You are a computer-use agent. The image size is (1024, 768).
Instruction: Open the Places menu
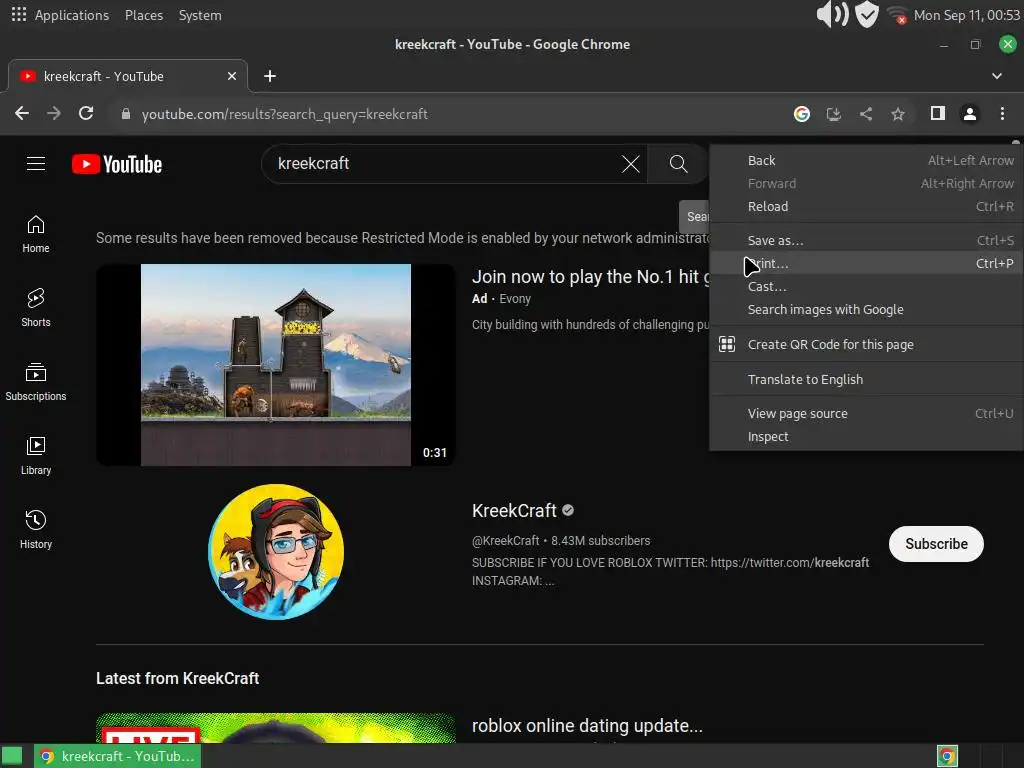pyautogui.click(x=144, y=15)
